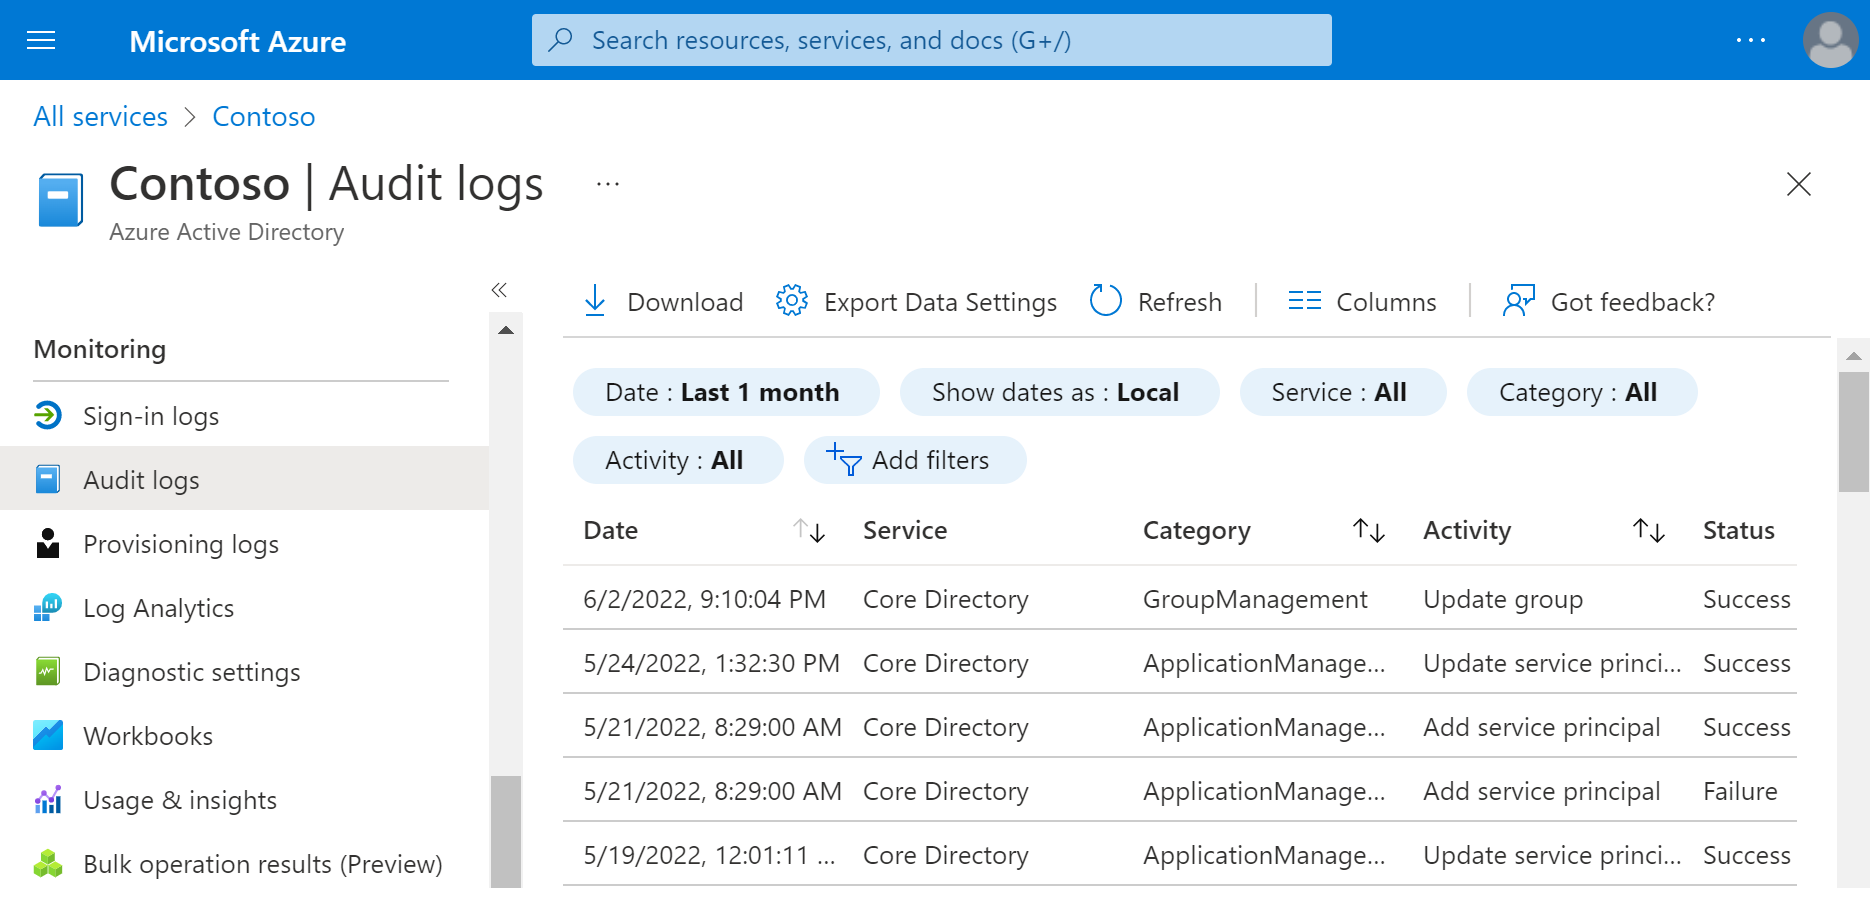This screenshot has height=906, width=1870.
Task: Click the sidebar scrollbar thumb
Action: coord(506,832)
